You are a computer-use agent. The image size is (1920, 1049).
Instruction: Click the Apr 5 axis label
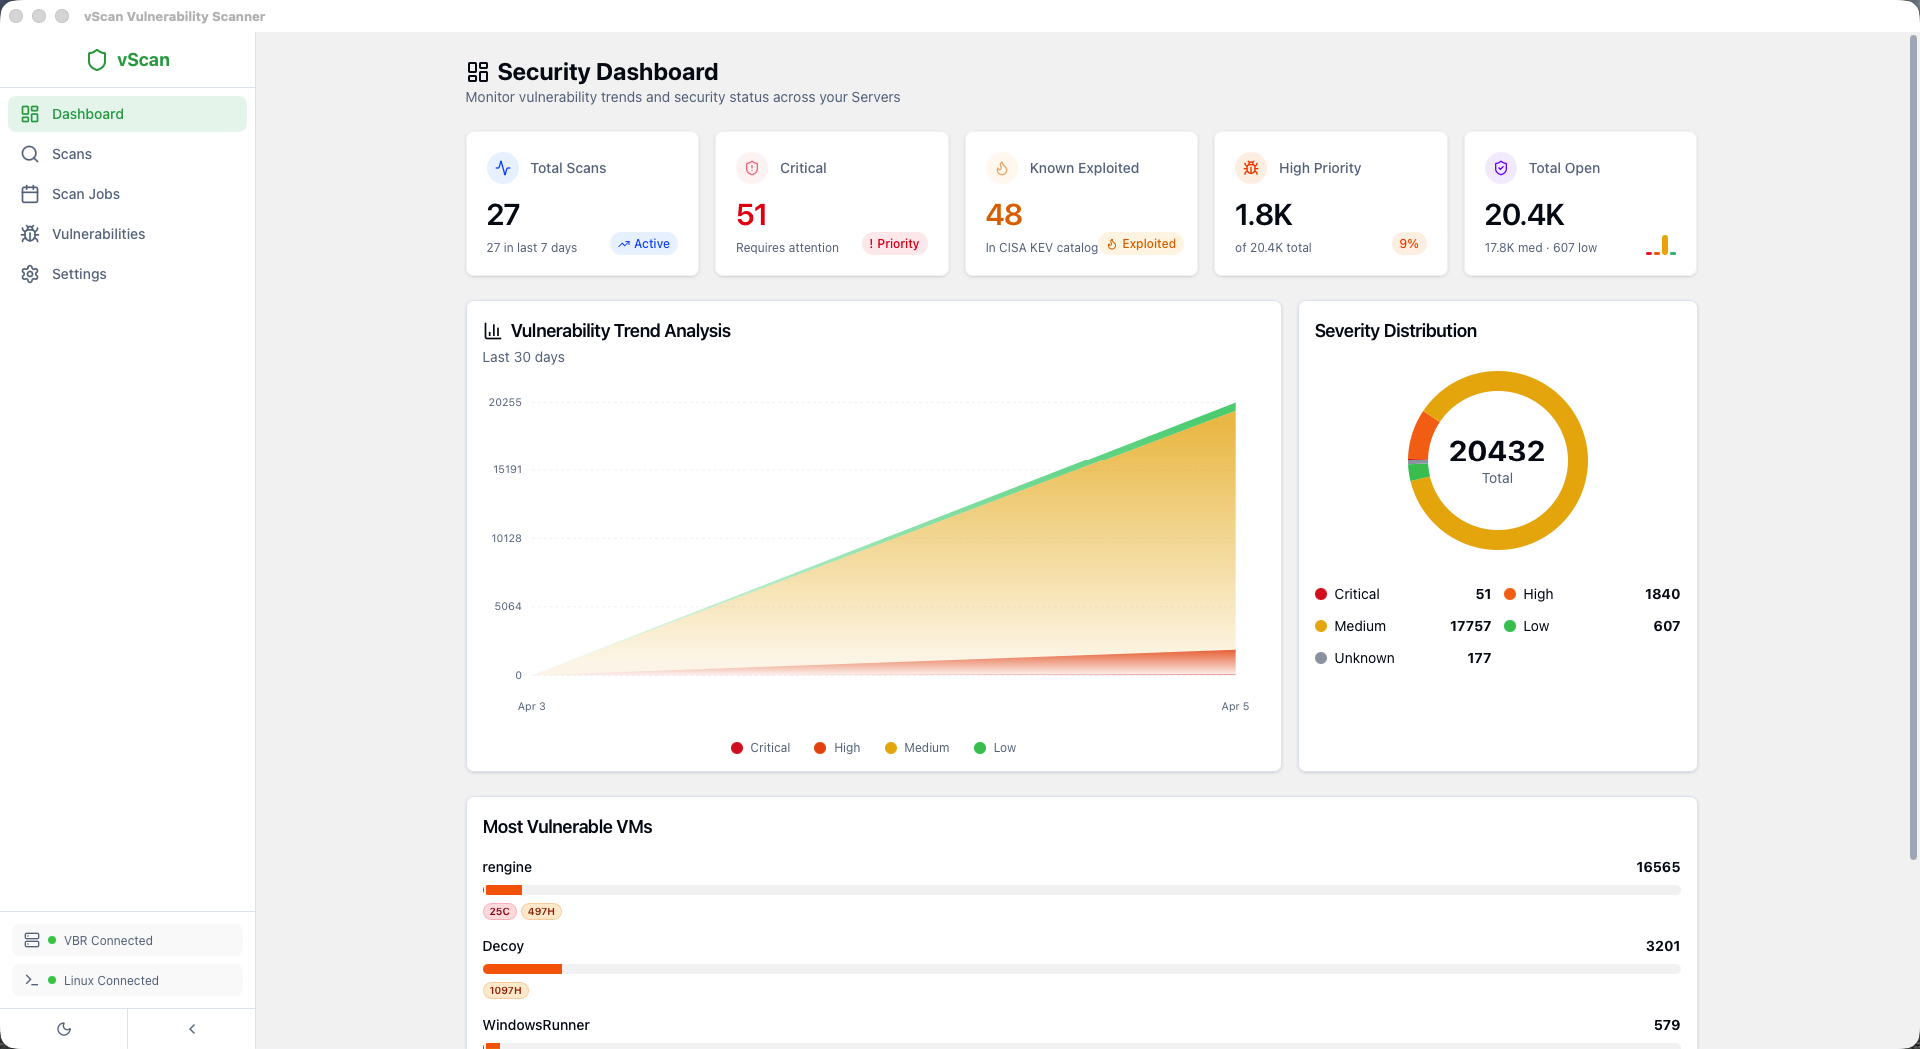(x=1235, y=706)
